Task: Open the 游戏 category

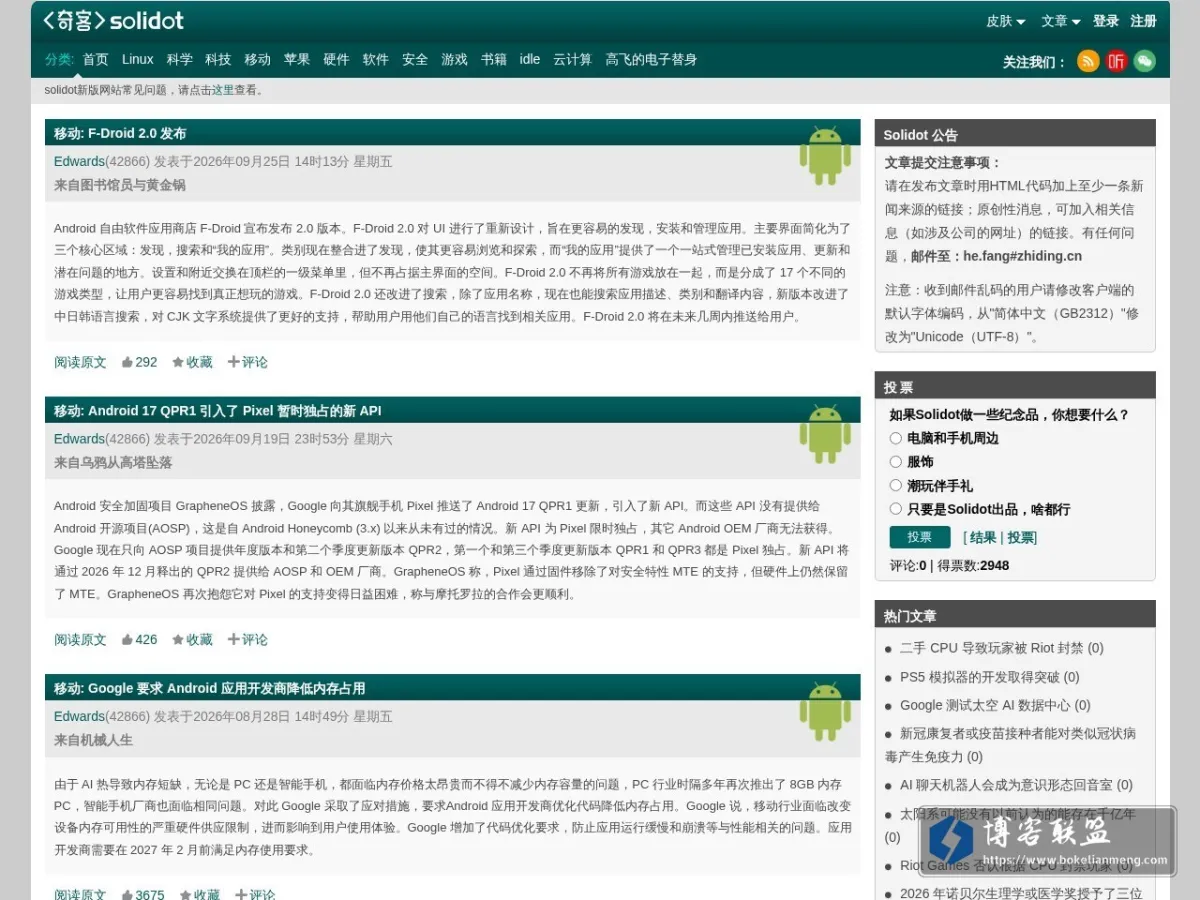Action: tap(455, 59)
